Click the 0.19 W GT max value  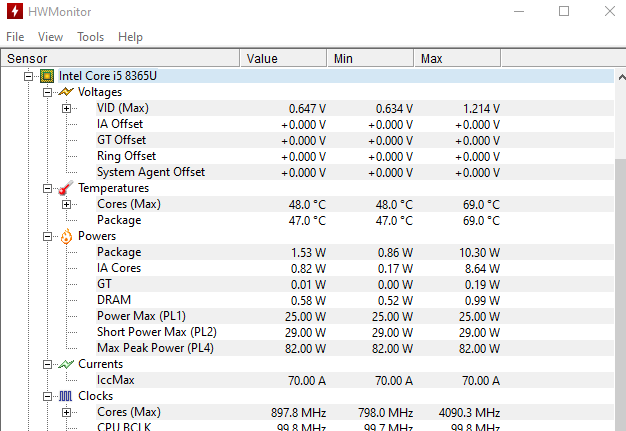point(482,285)
